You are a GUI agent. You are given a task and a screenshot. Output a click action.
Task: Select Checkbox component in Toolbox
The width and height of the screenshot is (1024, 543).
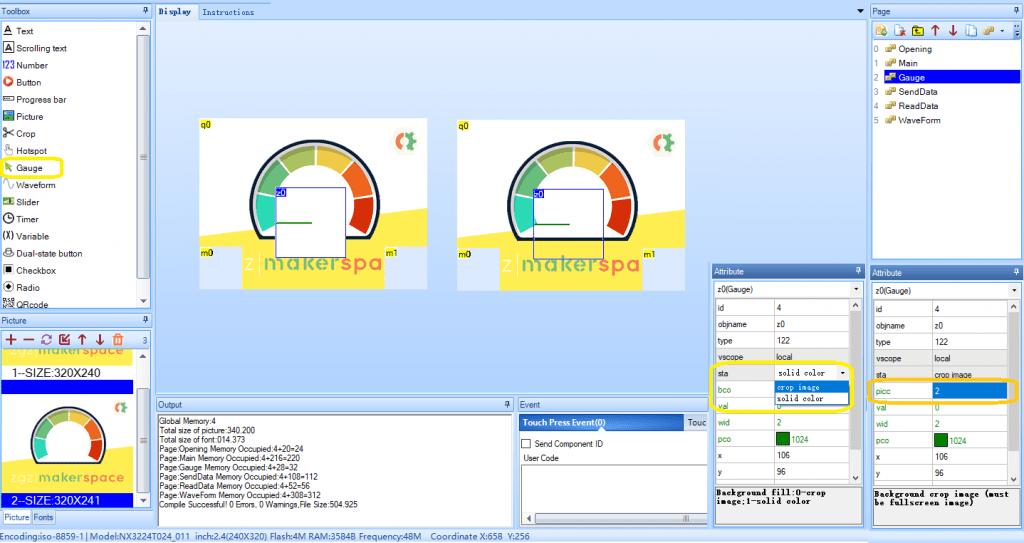coord(35,270)
